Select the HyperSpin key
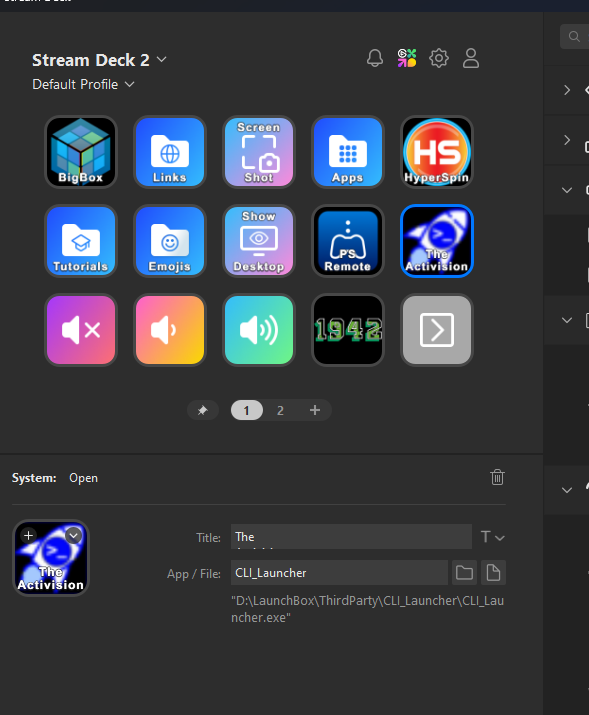This screenshot has height=715, width=589. (x=437, y=152)
